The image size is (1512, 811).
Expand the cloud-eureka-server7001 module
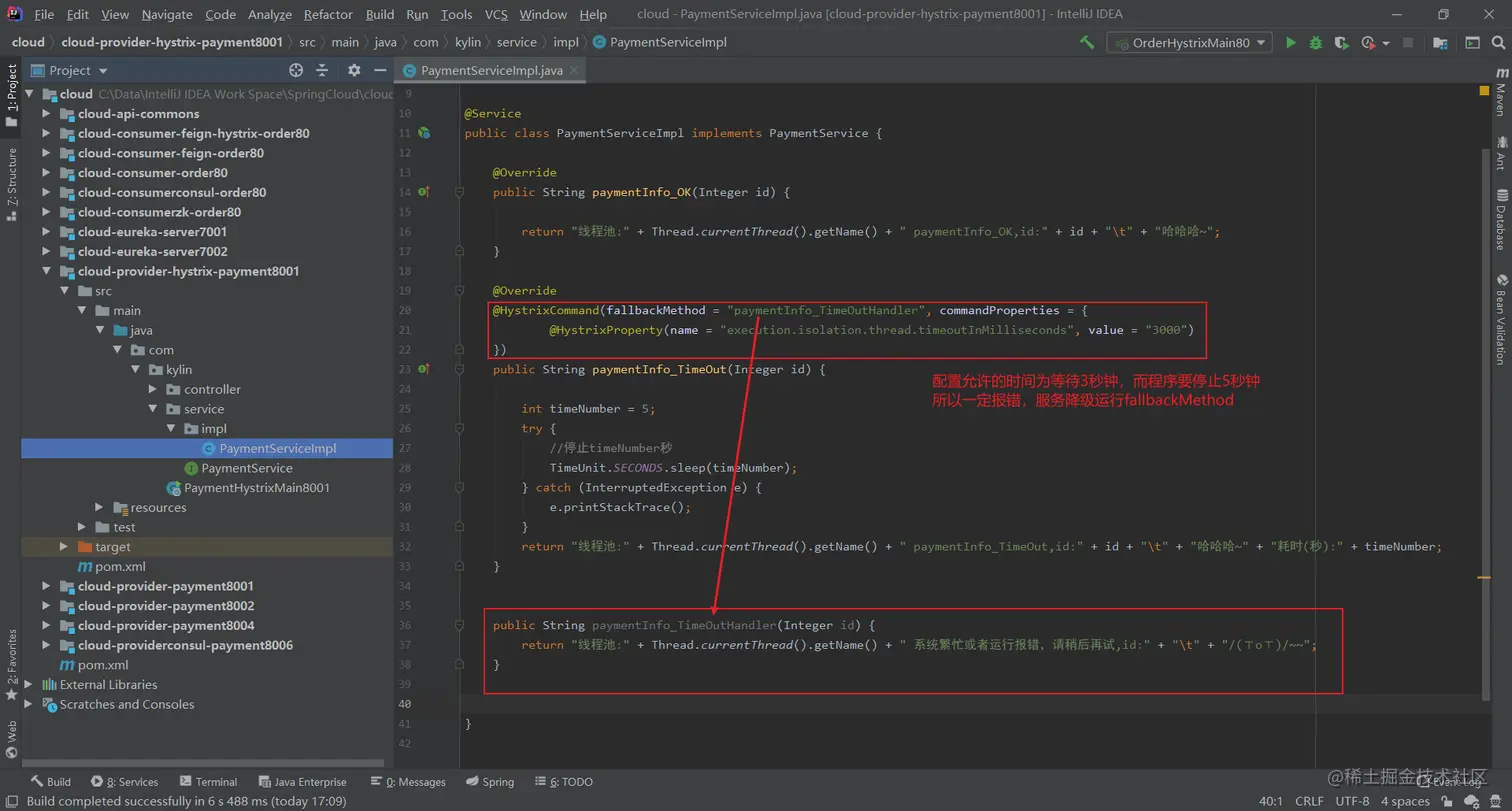pyautogui.click(x=46, y=232)
